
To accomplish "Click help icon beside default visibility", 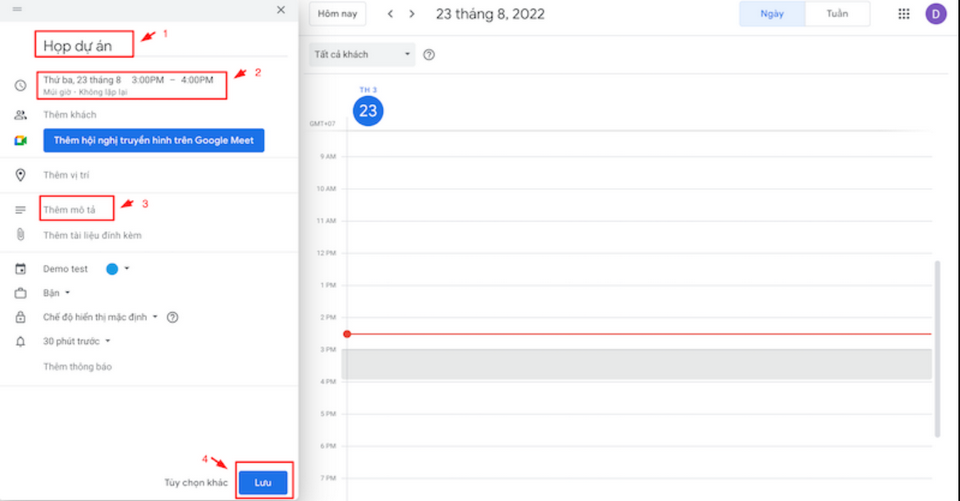I will pyautogui.click(x=172, y=317).
